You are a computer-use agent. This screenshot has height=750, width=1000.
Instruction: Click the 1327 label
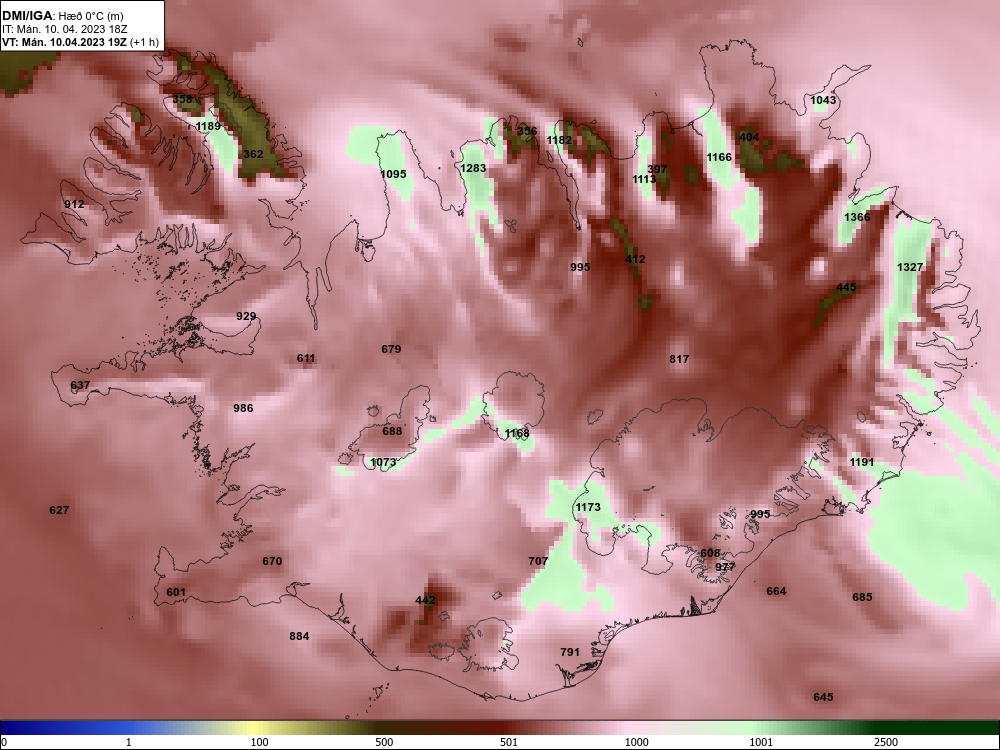click(x=910, y=267)
